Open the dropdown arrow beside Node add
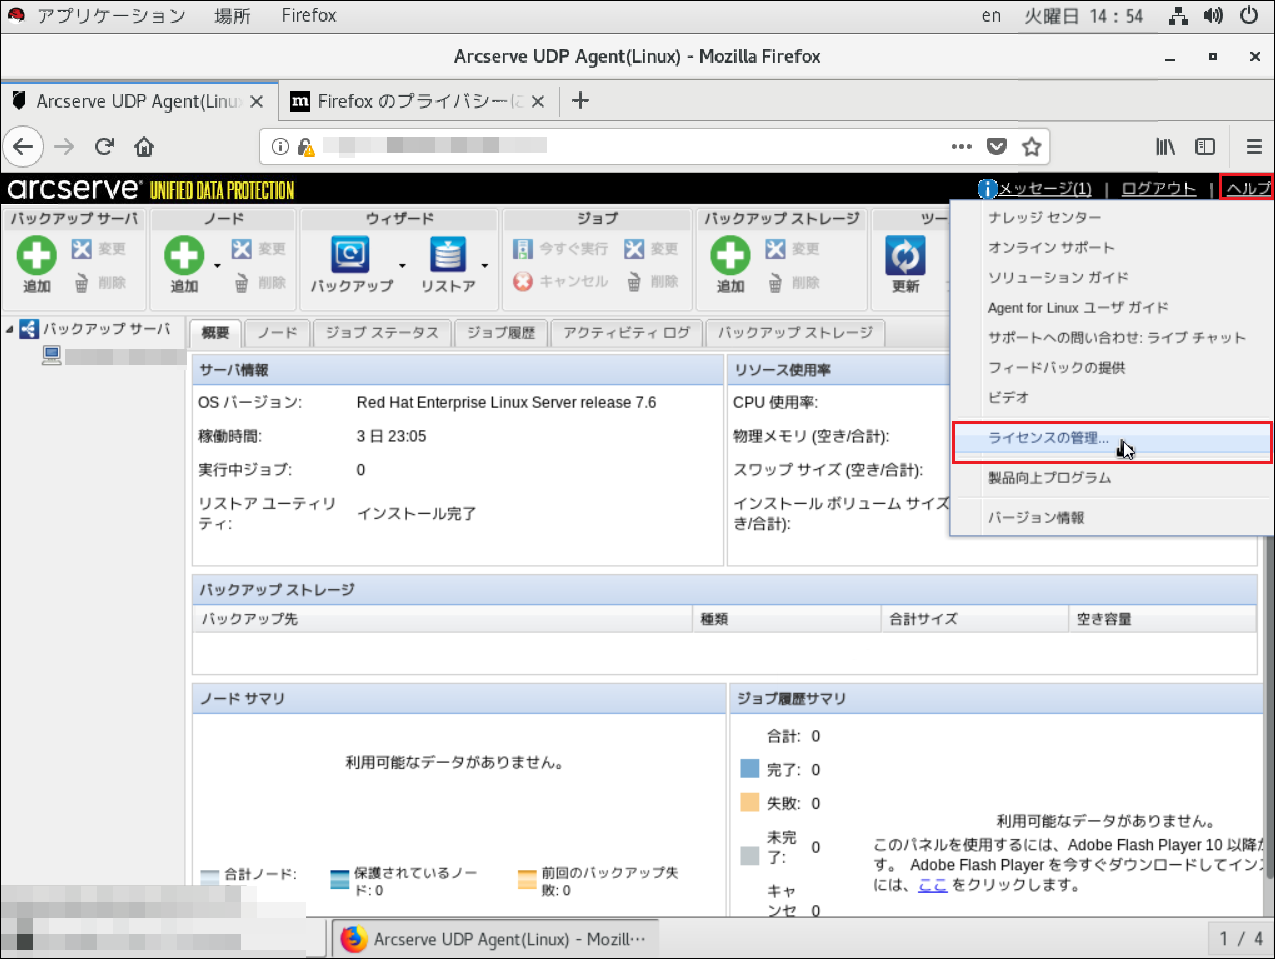The width and height of the screenshot is (1275, 959). [x=217, y=266]
